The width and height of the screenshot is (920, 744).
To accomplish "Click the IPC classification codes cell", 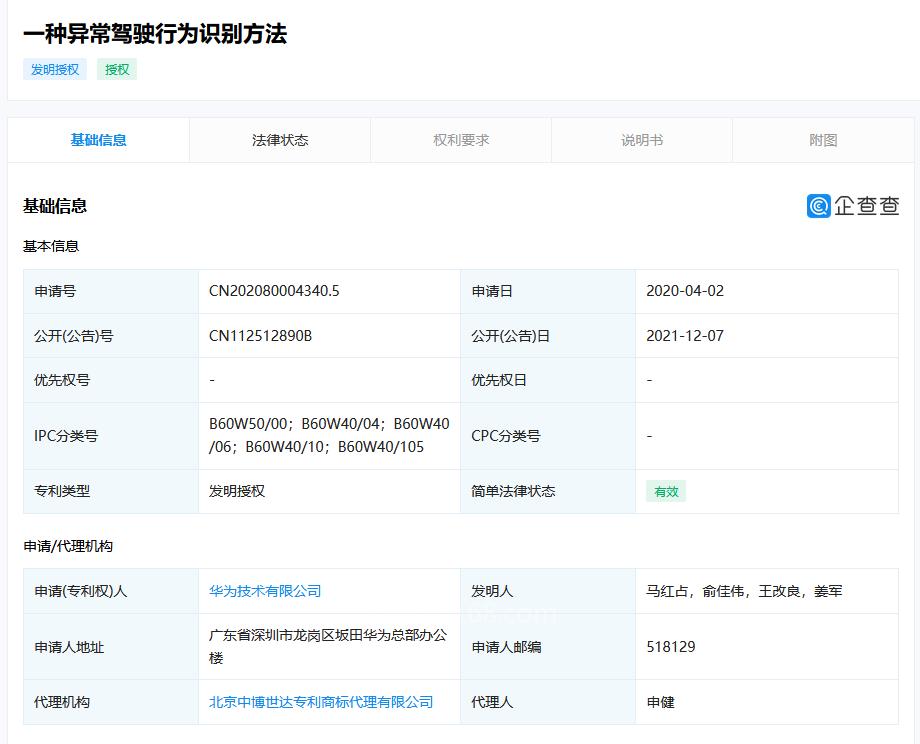I will click(329, 436).
